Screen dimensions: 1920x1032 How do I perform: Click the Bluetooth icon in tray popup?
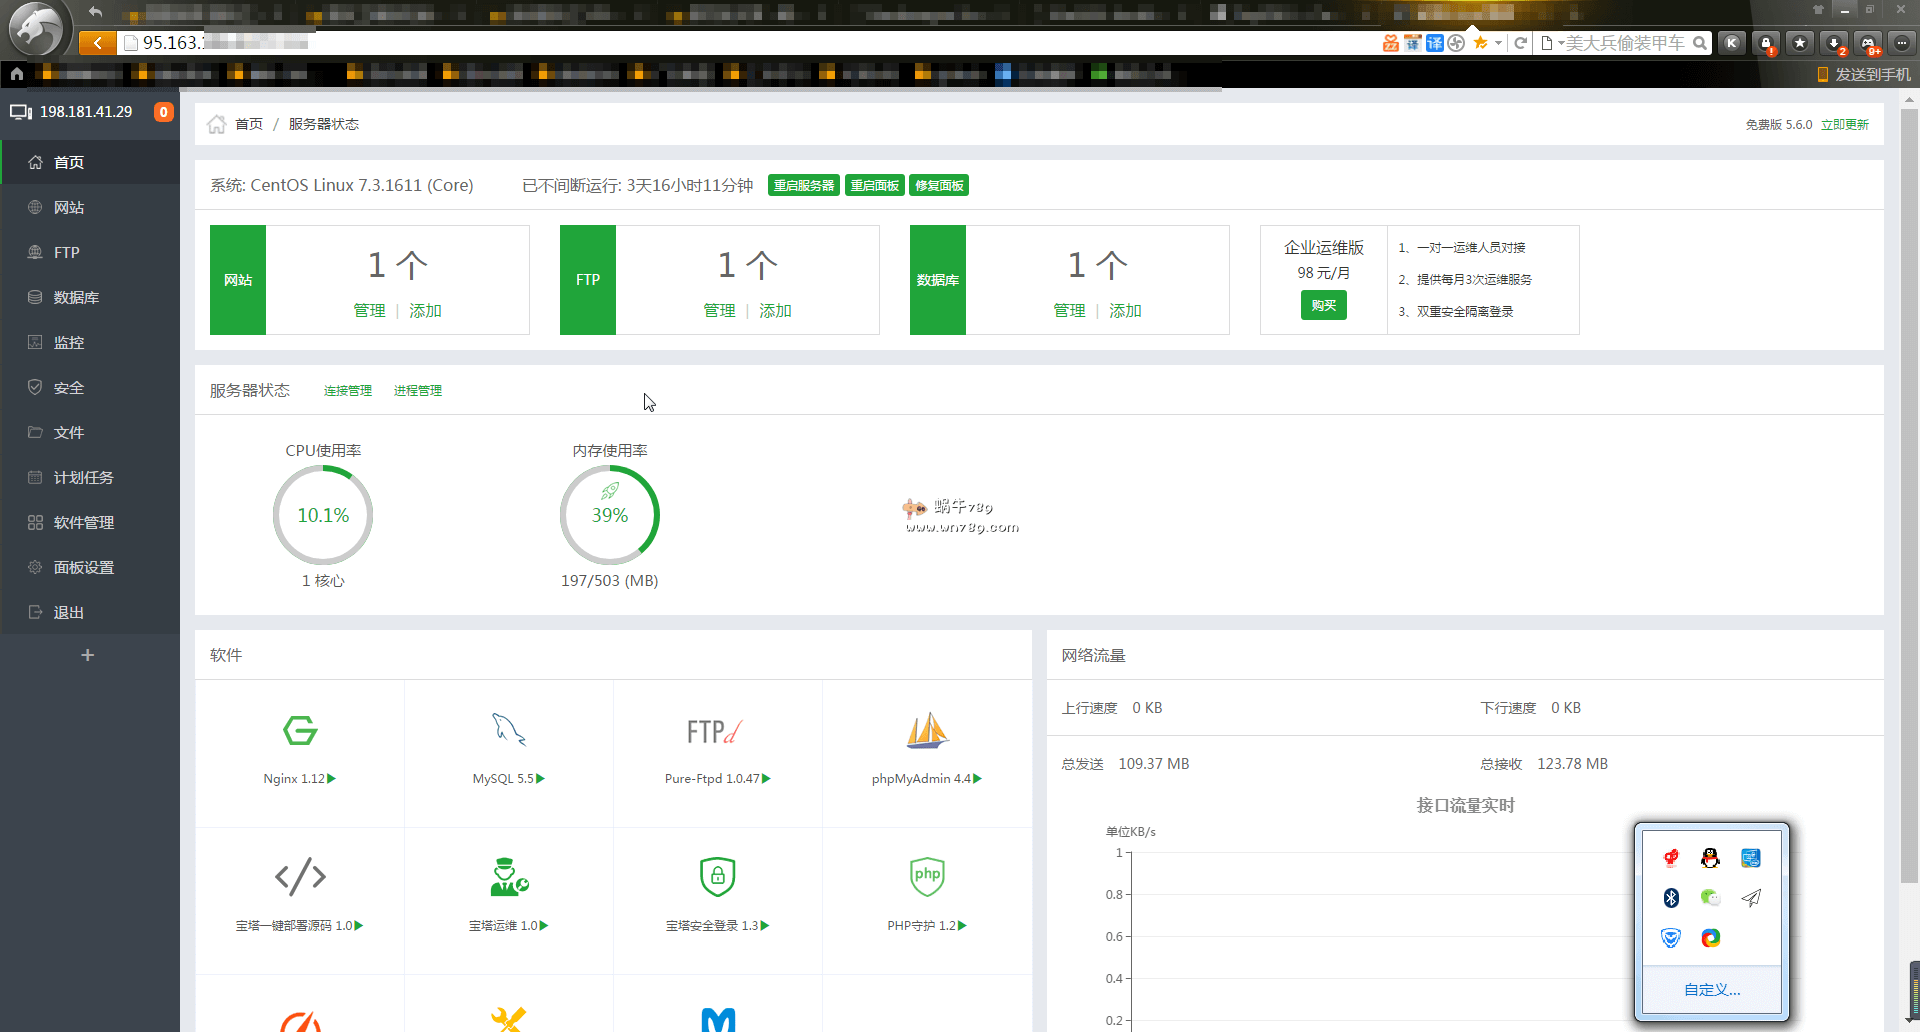(1671, 898)
